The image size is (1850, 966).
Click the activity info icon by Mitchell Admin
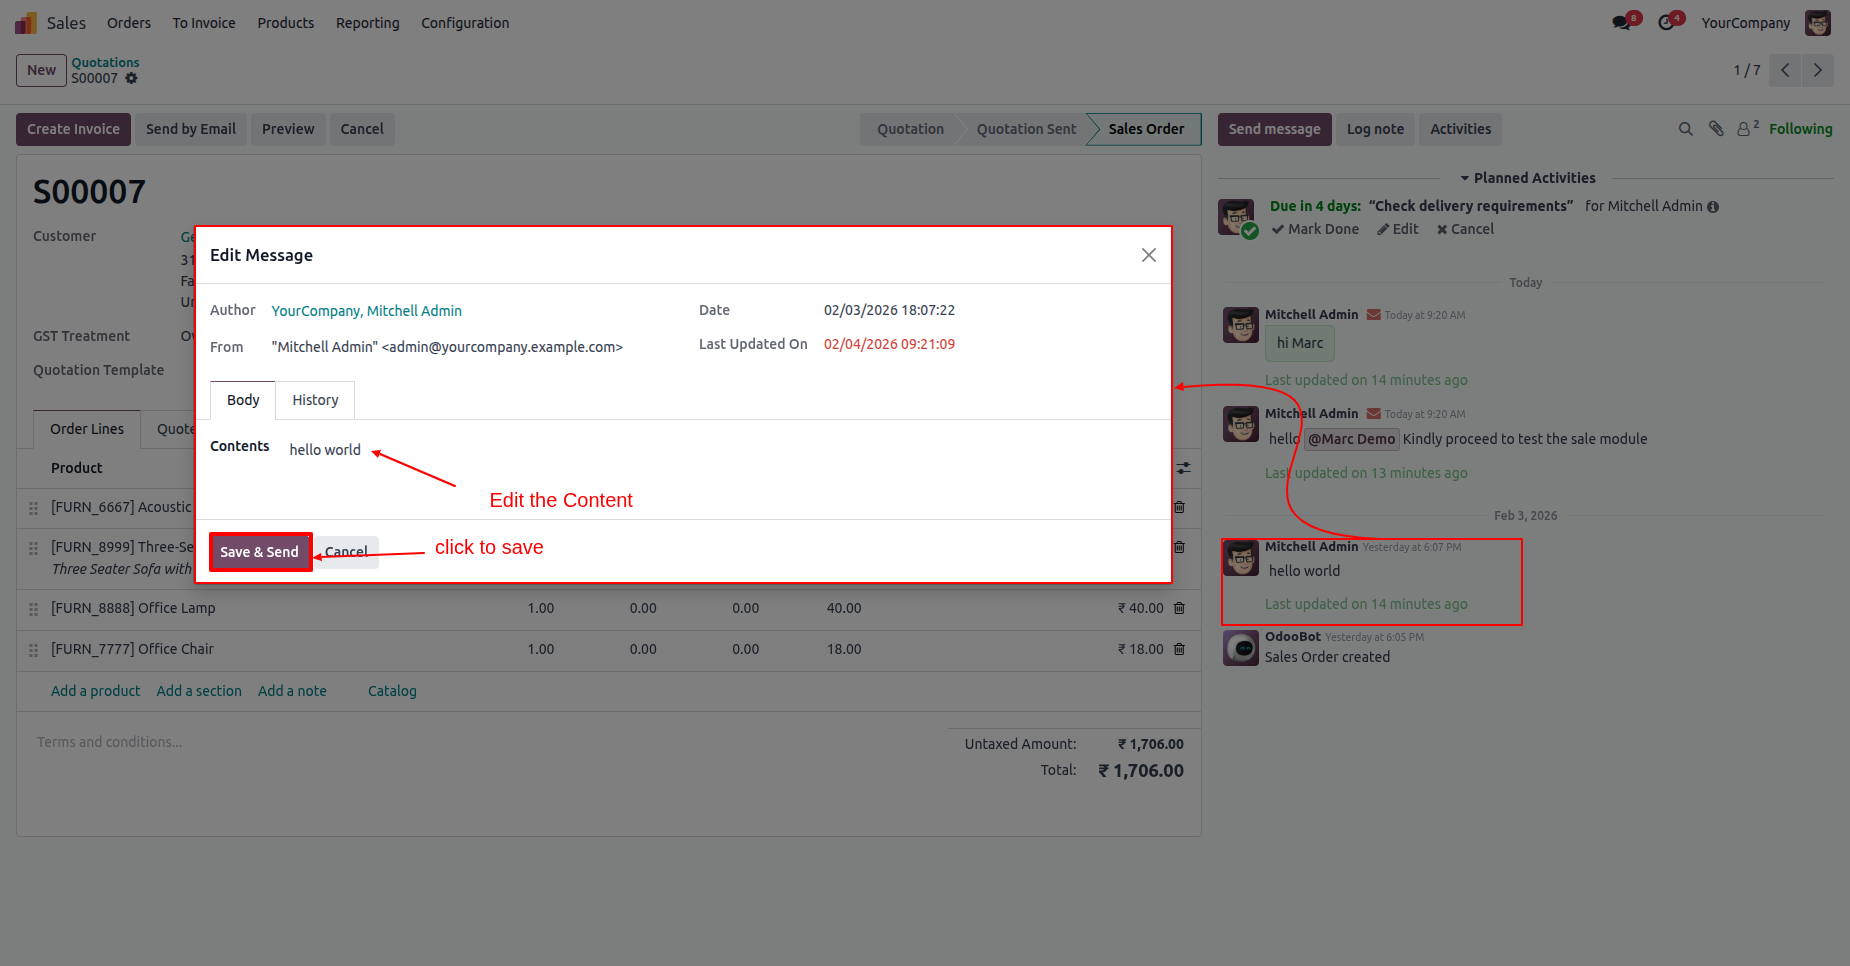[1713, 207]
